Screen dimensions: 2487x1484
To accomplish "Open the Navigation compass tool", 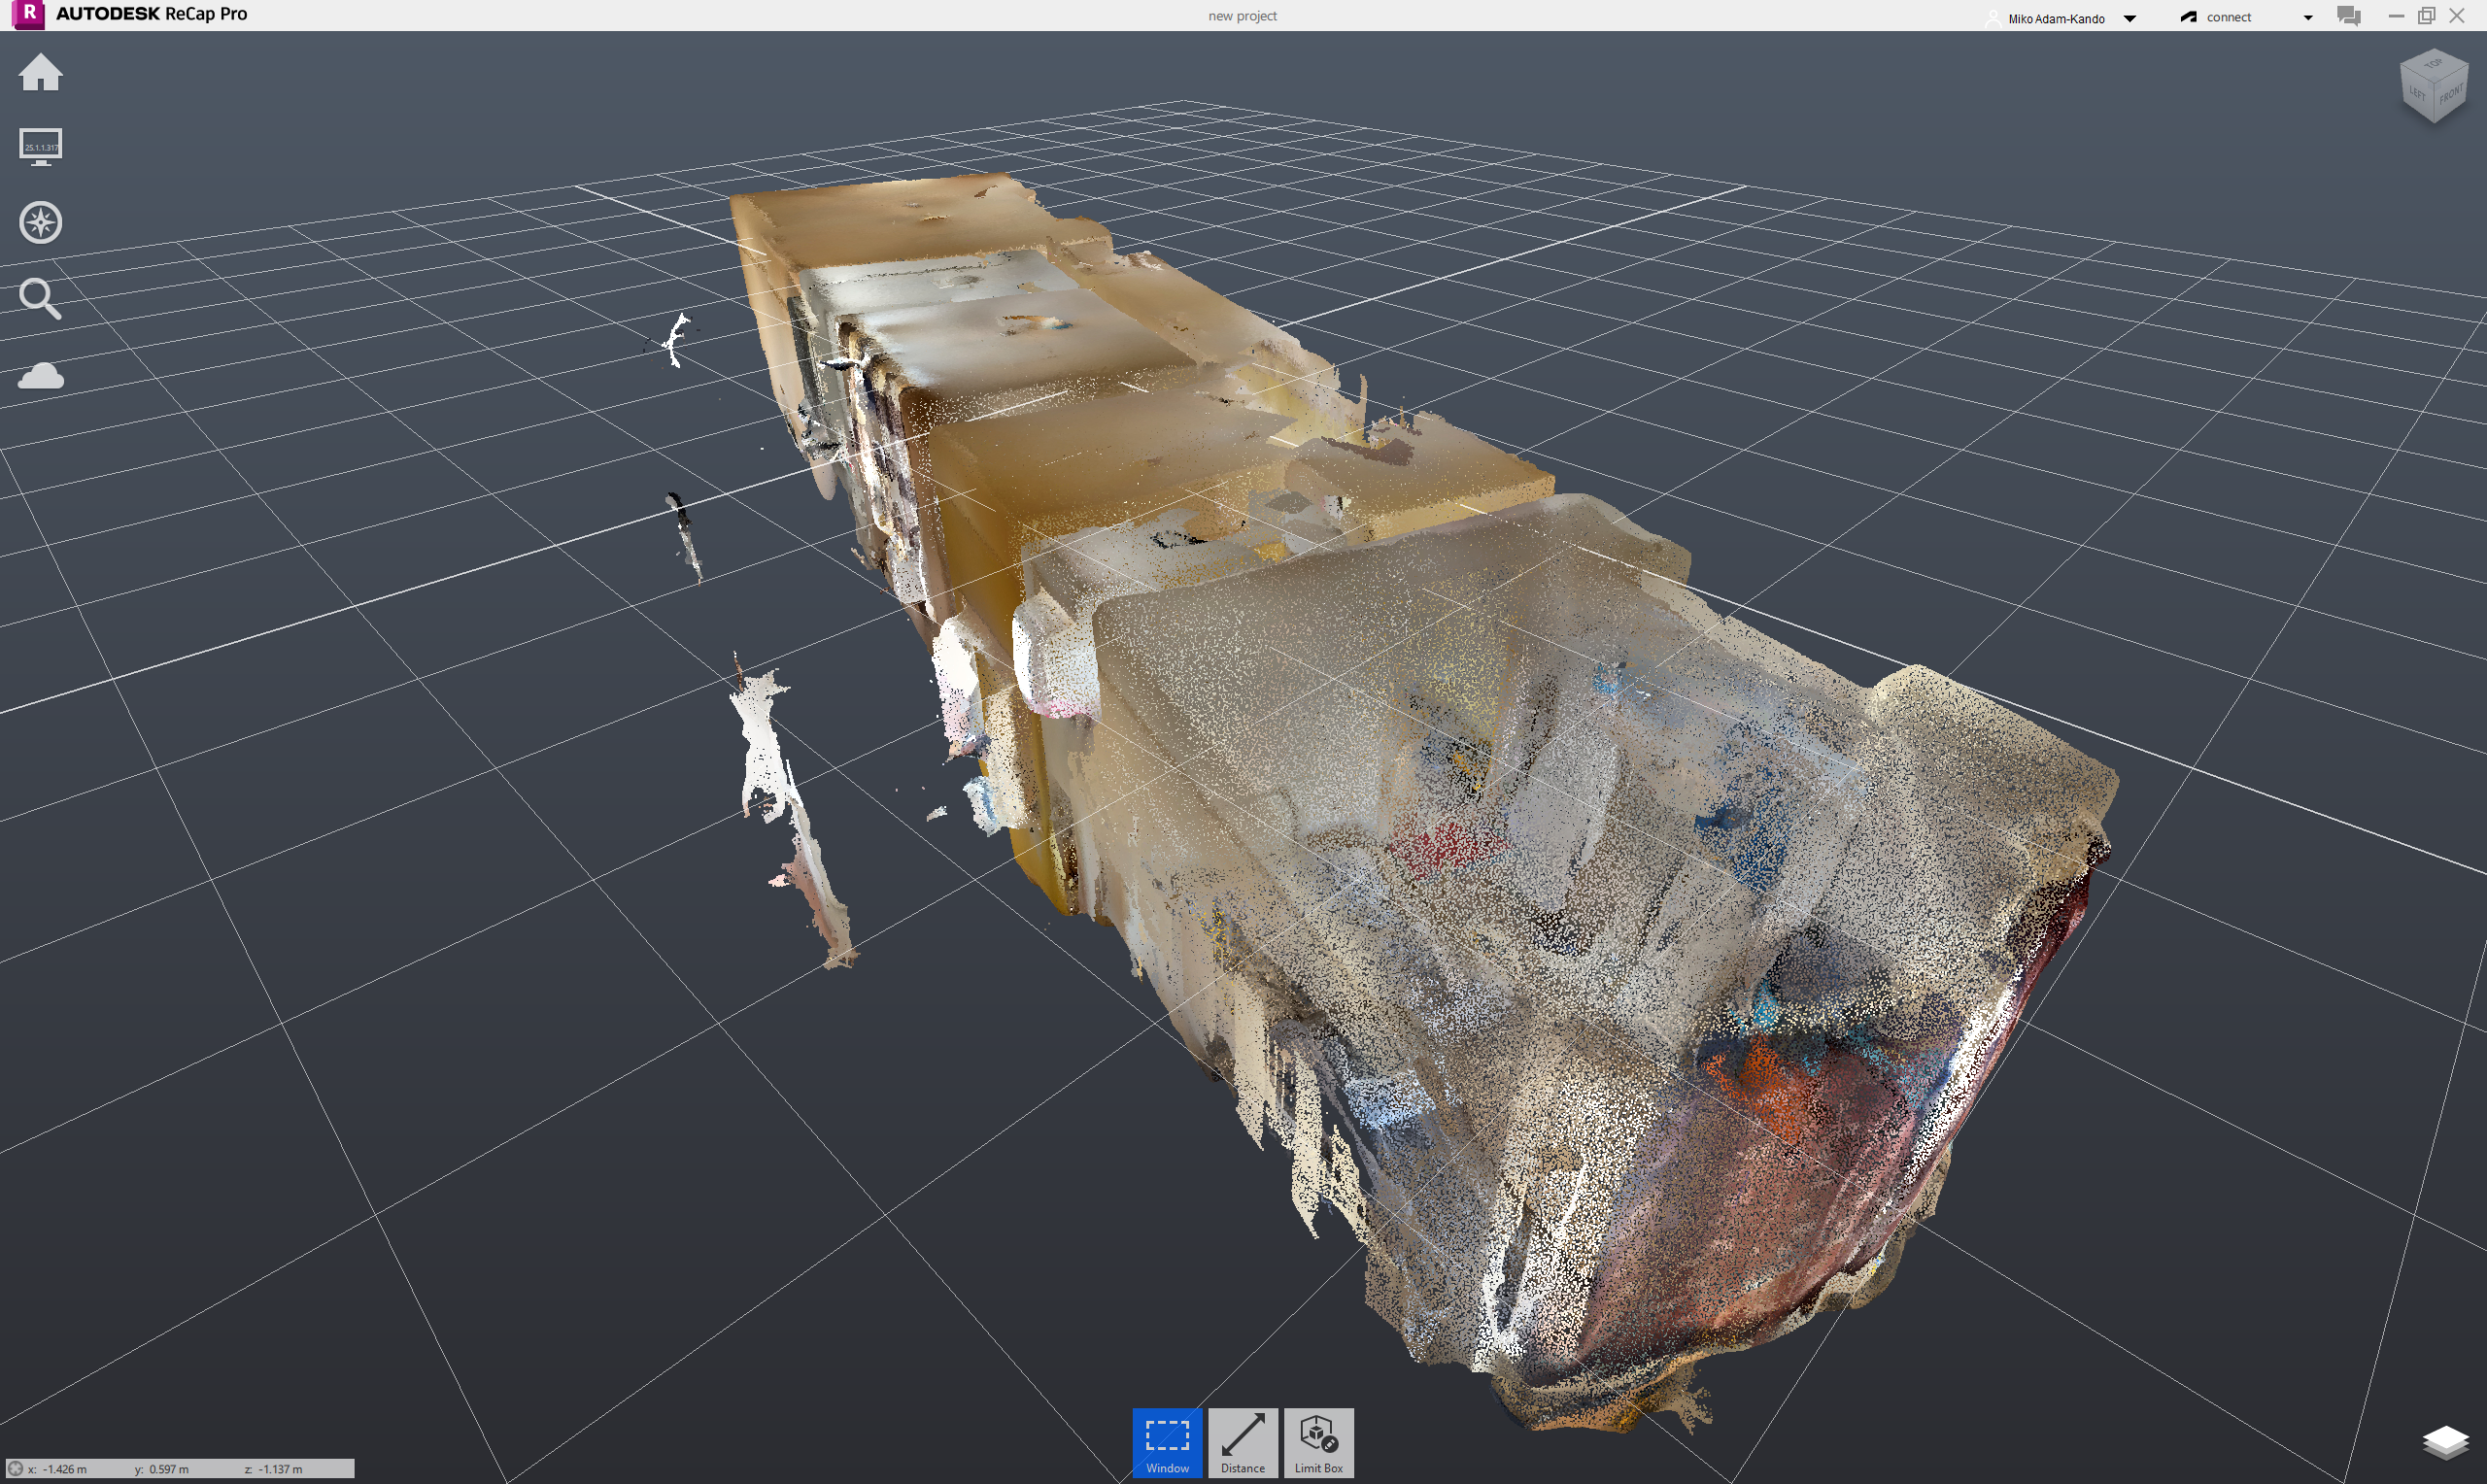I will pos(40,222).
